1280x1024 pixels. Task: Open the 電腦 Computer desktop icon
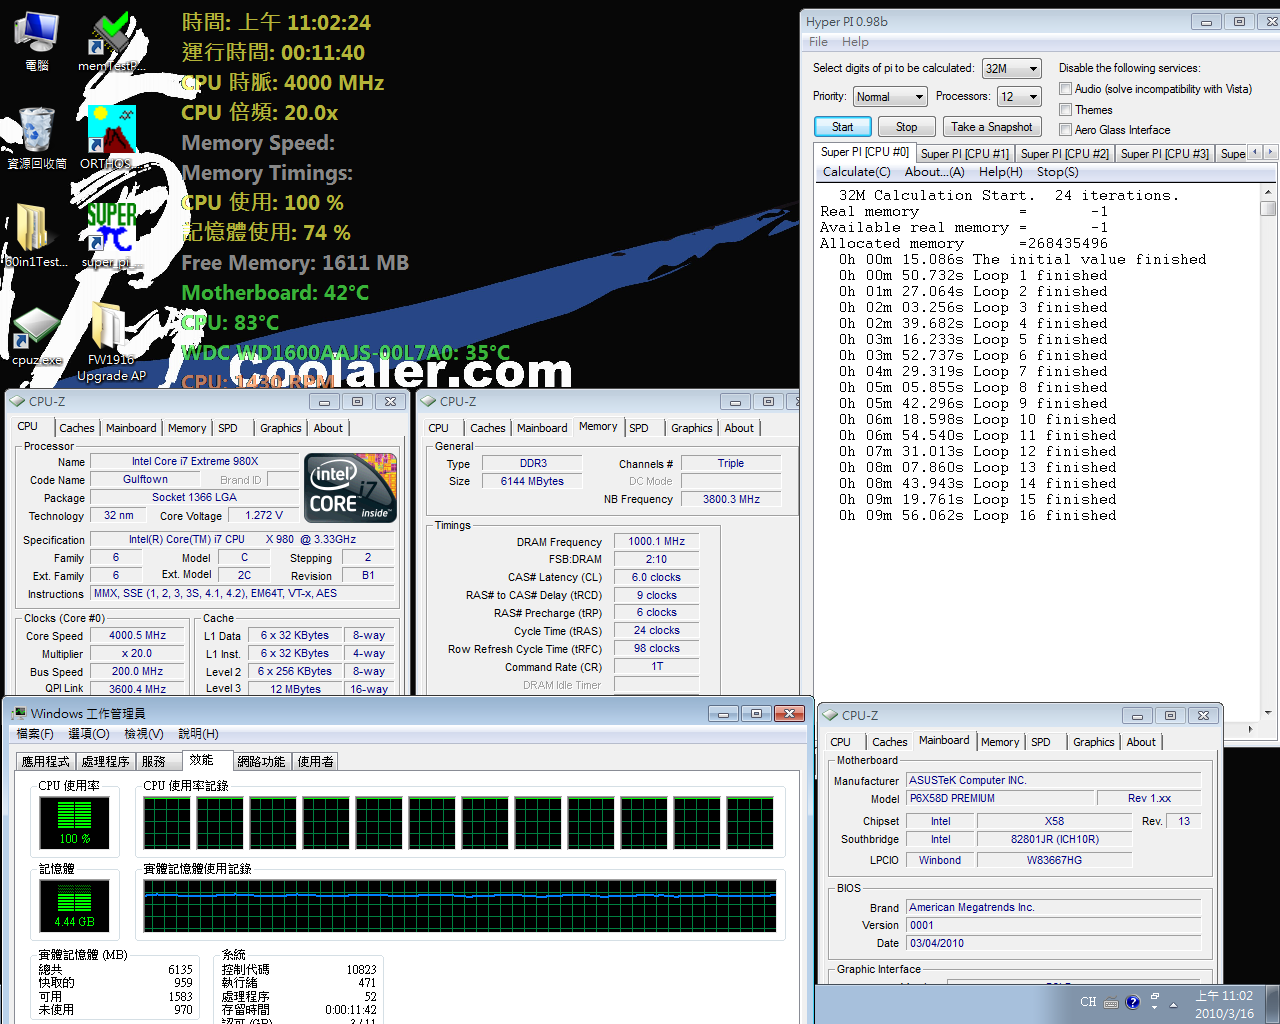(x=36, y=40)
